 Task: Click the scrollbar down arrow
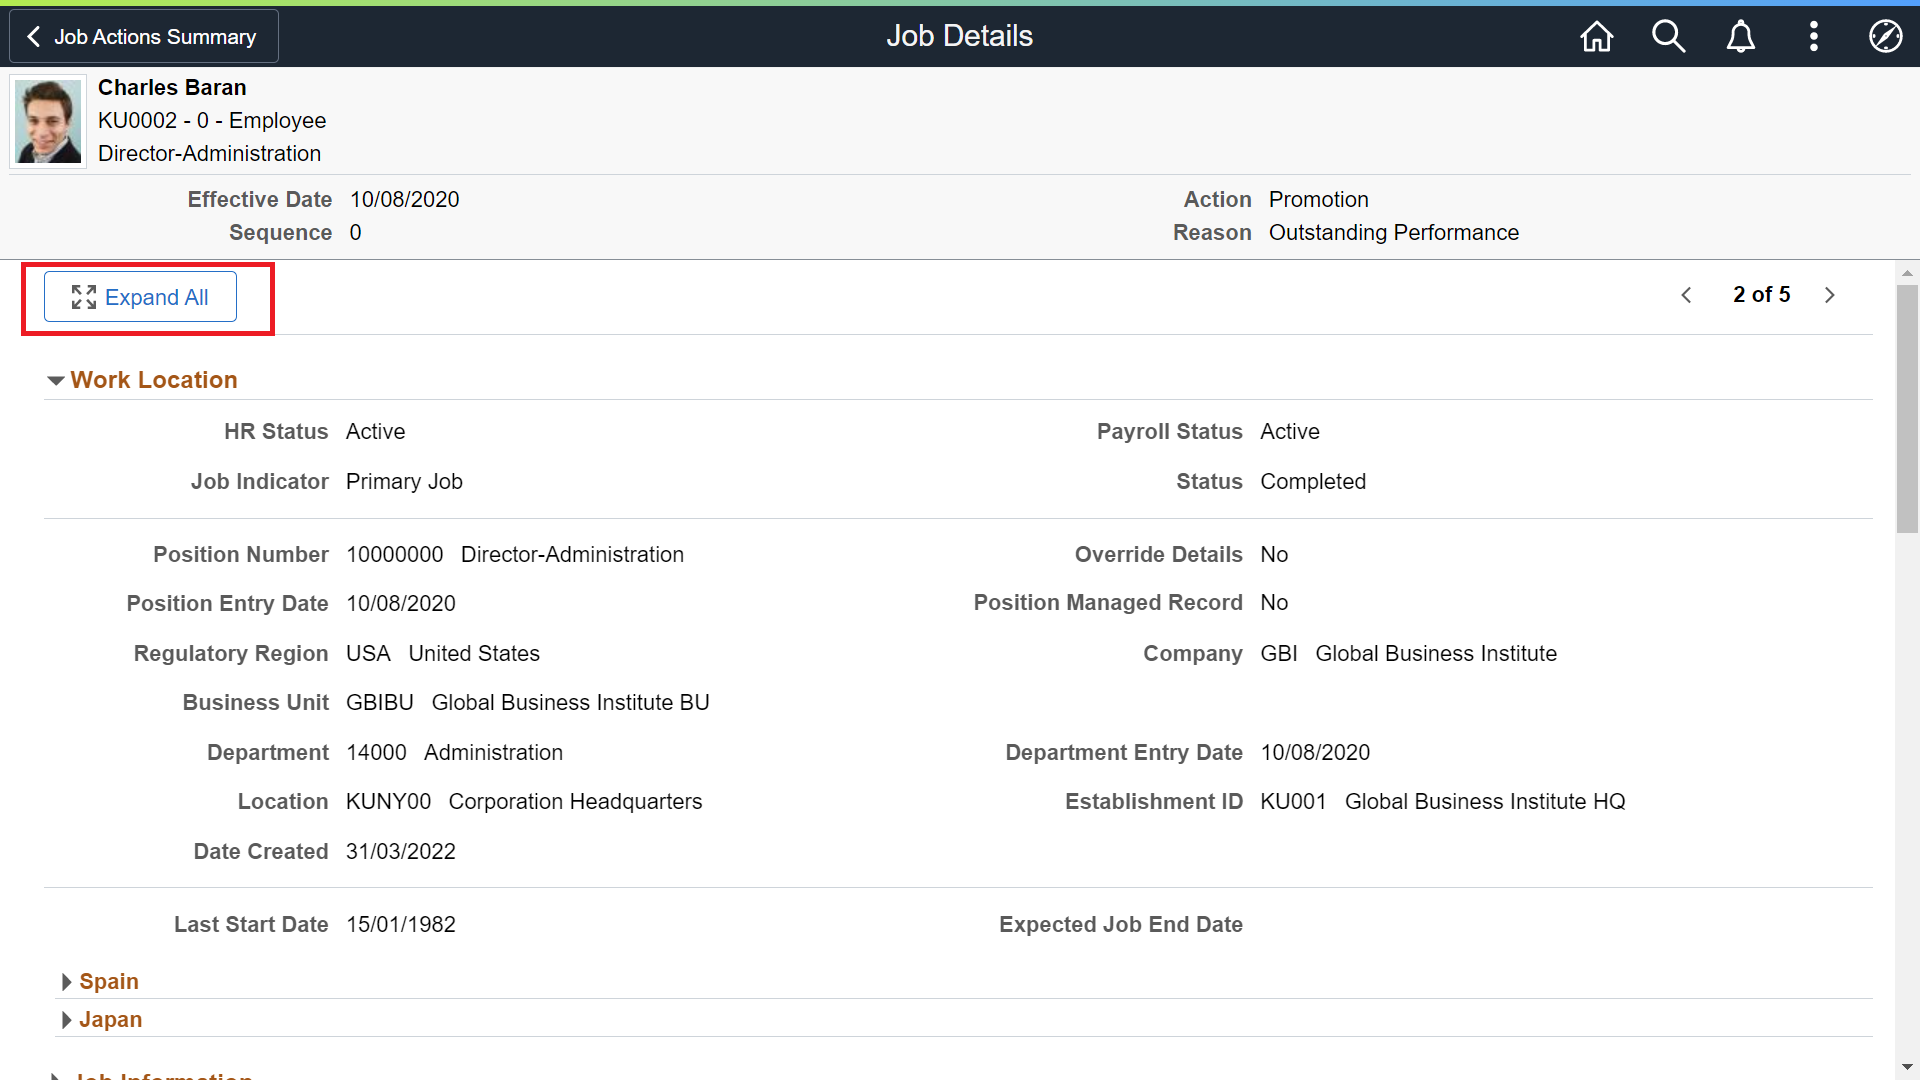pyautogui.click(x=1907, y=1067)
